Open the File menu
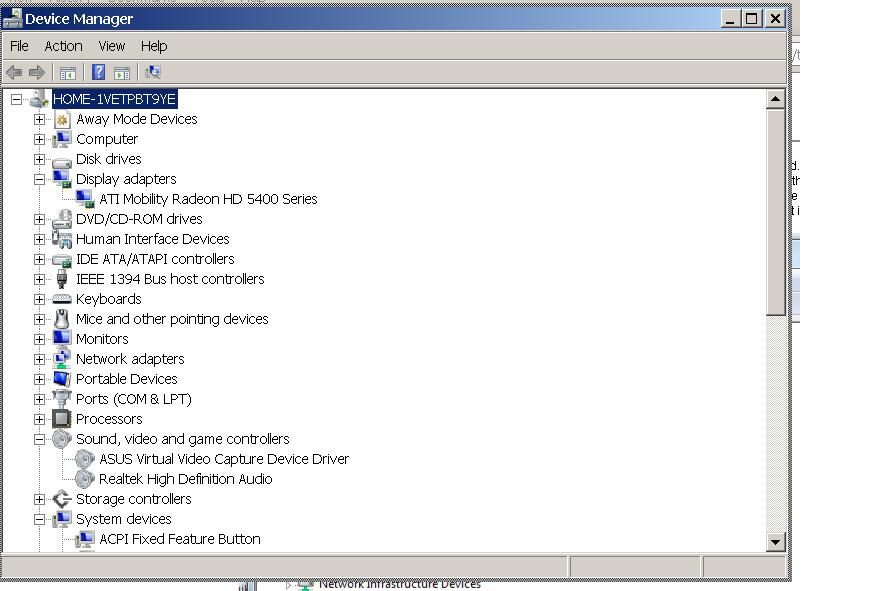 tap(19, 46)
